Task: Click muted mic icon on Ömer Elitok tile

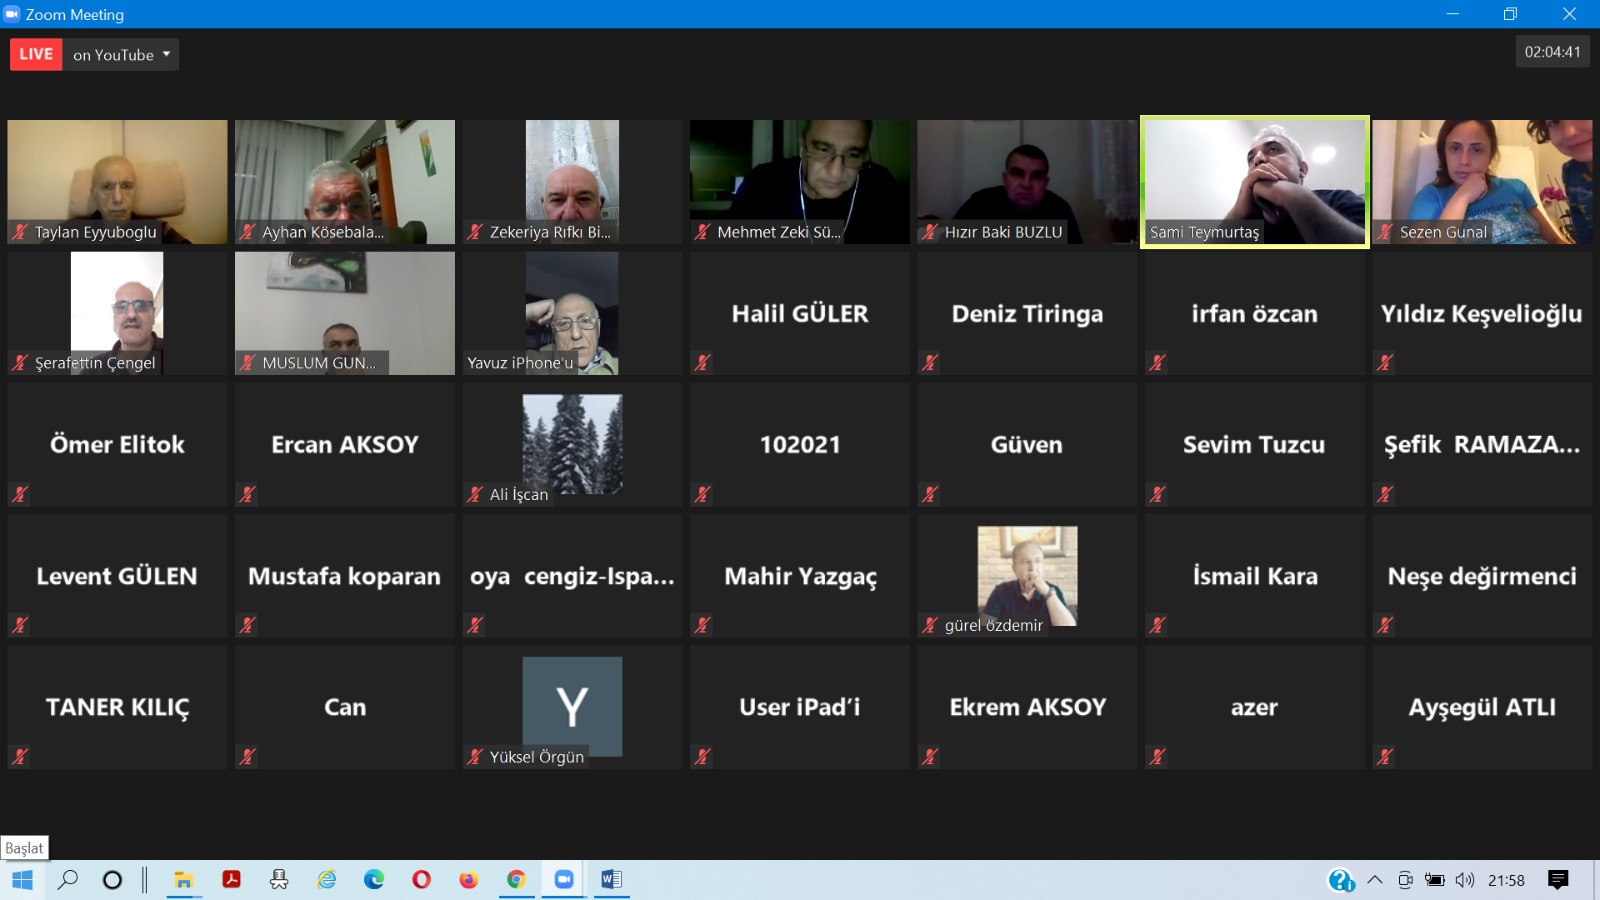Action: 20,494
